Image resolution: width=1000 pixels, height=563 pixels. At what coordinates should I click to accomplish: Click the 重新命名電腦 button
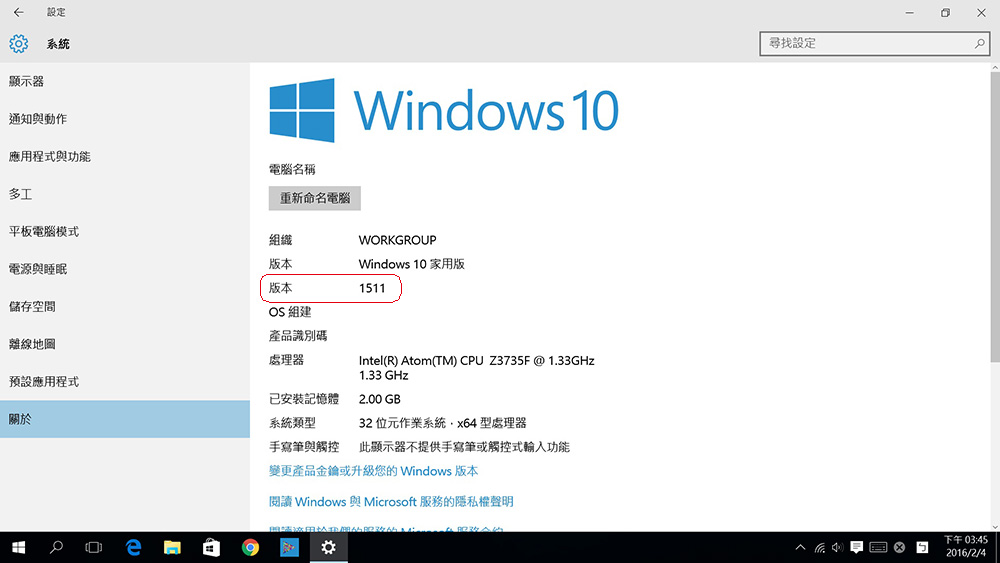pos(314,198)
